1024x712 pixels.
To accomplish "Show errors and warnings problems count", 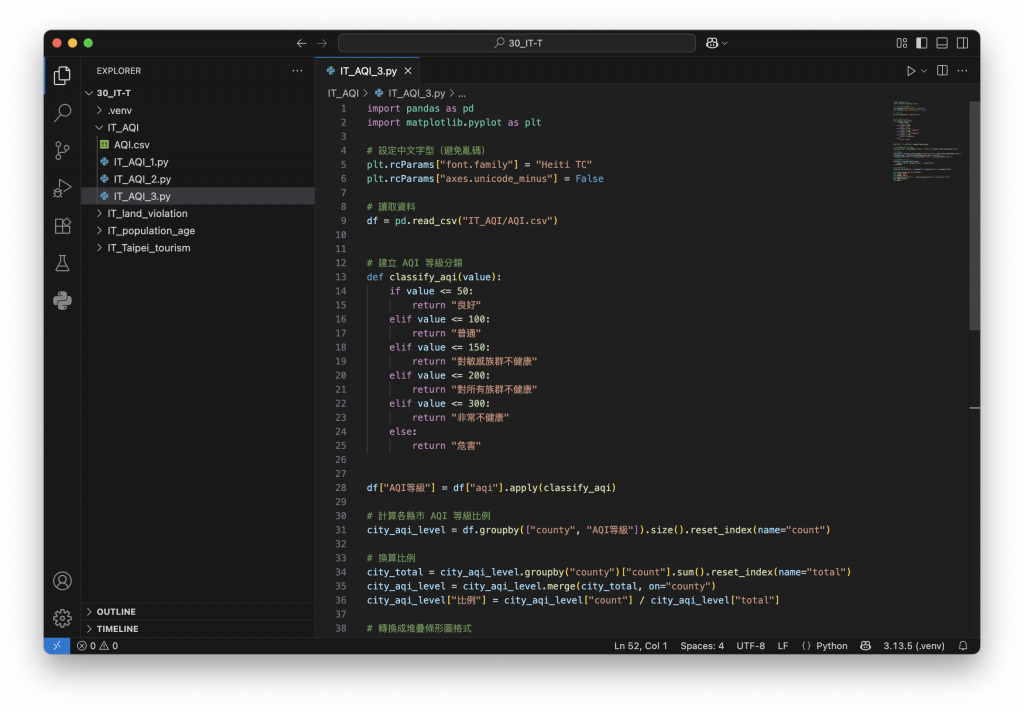I will 97,645.
